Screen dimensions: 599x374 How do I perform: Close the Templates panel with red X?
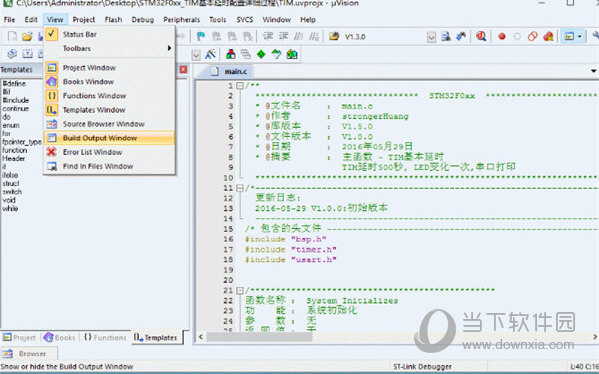click(x=183, y=69)
